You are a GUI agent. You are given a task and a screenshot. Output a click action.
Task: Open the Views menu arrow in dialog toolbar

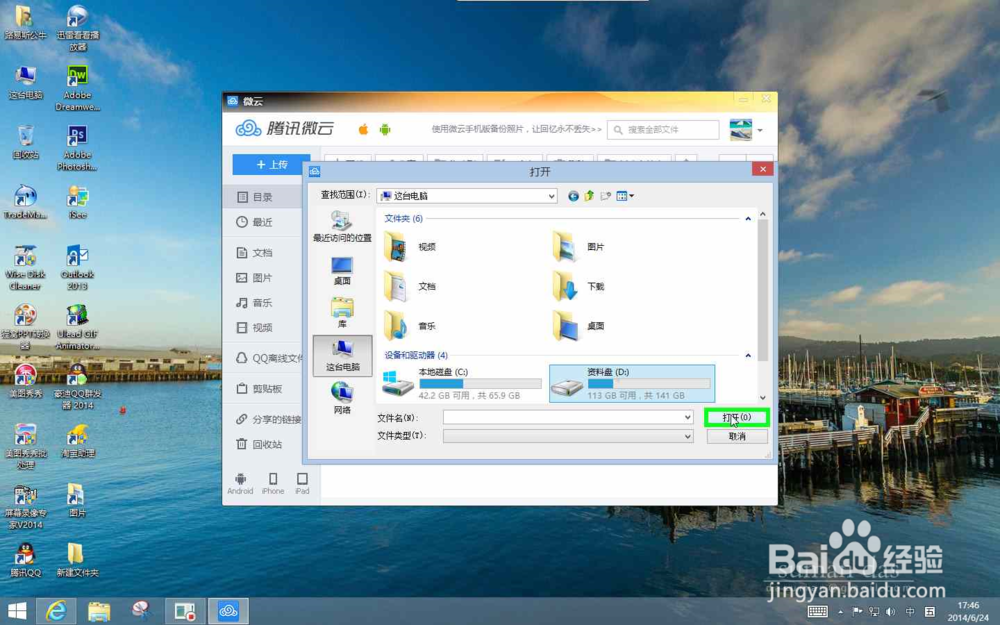tap(631, 196)
